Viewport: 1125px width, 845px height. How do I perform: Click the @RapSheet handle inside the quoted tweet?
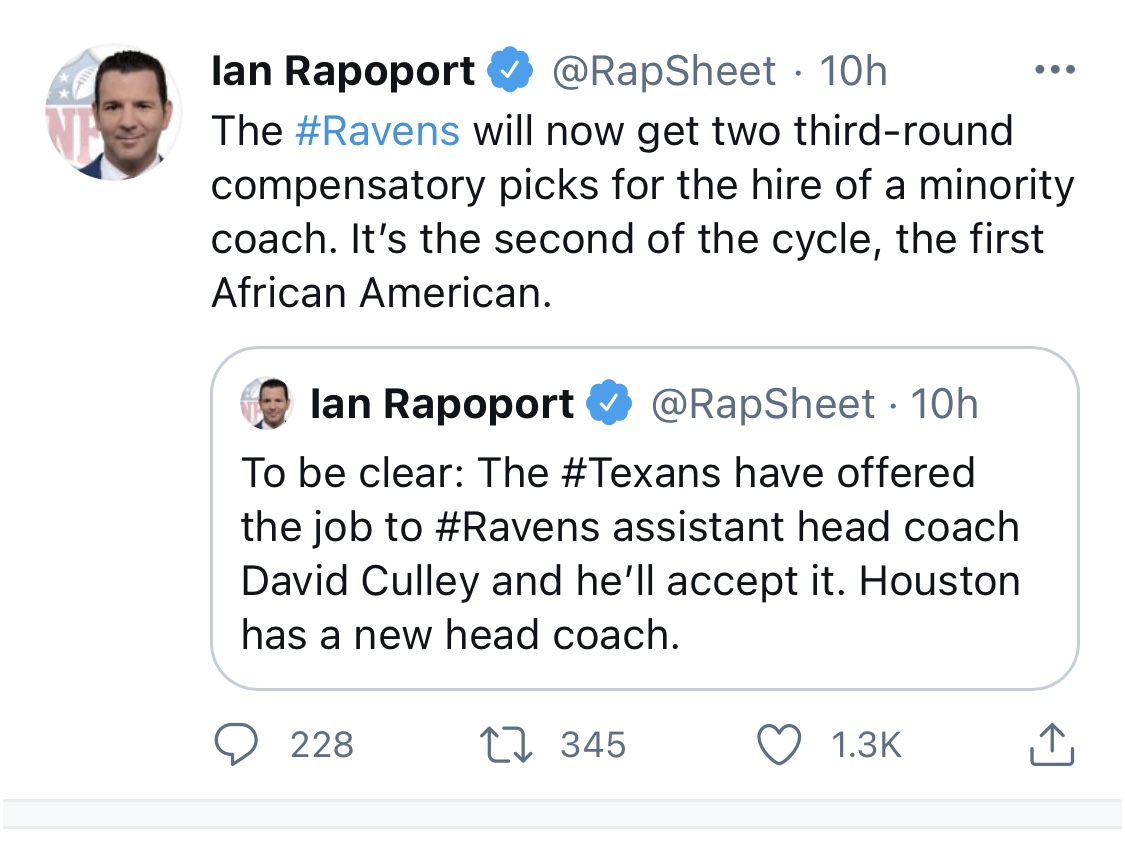(x=763, y=404)
